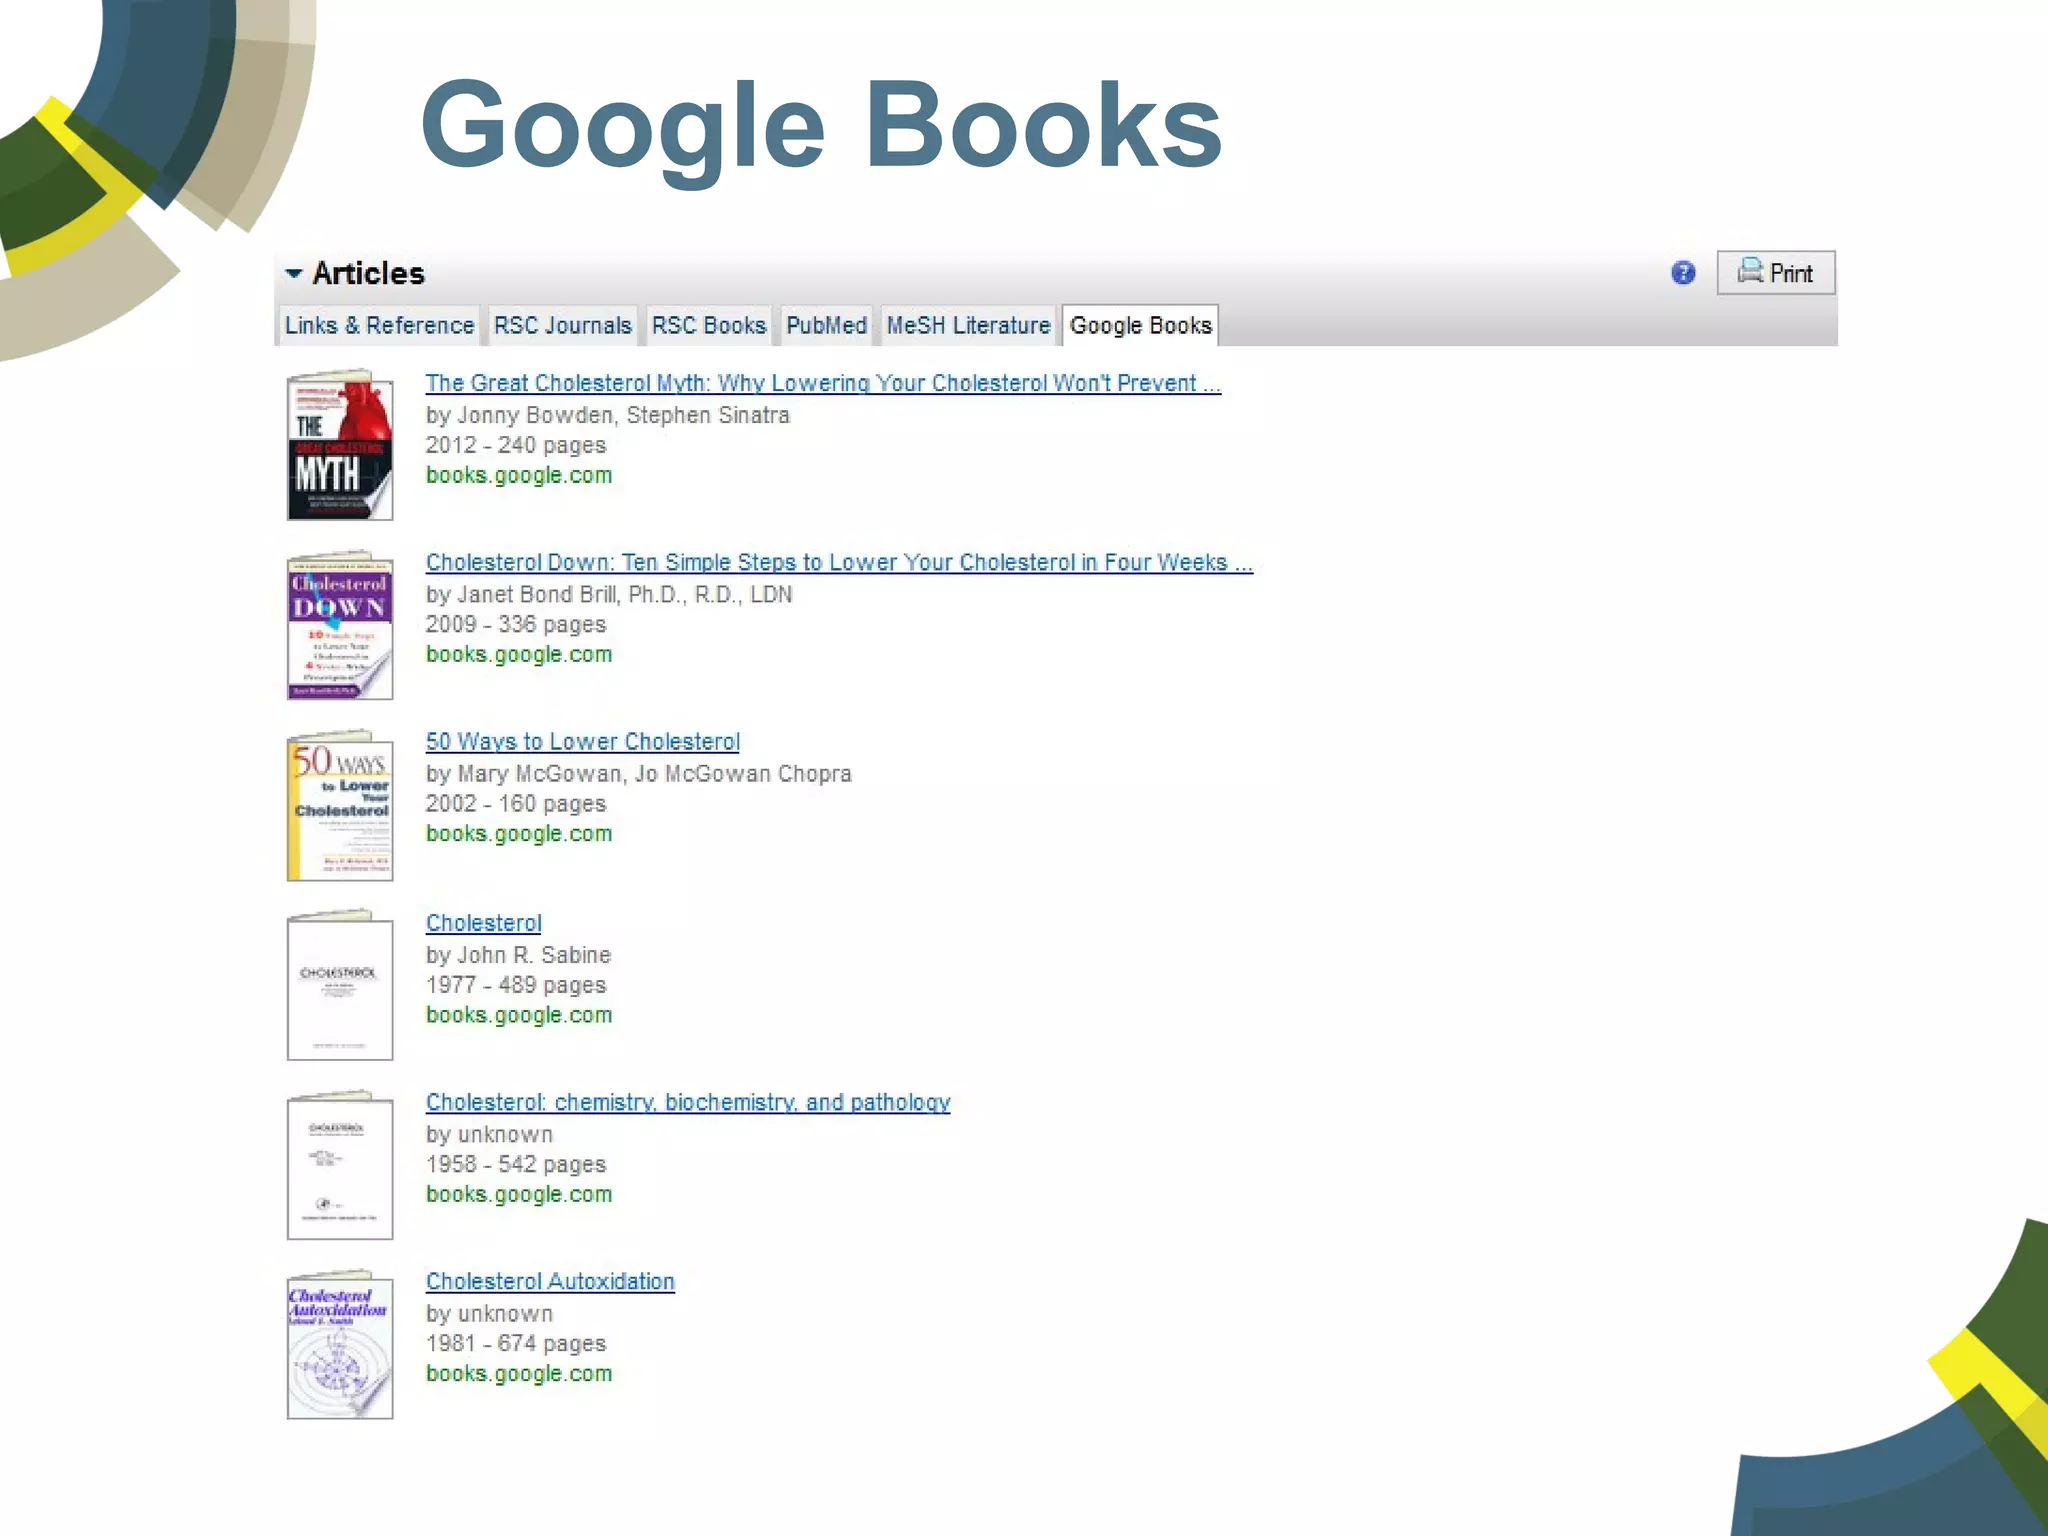
Task: Click author line 'by John R. Sabine'
Action: tap(518, 955)
